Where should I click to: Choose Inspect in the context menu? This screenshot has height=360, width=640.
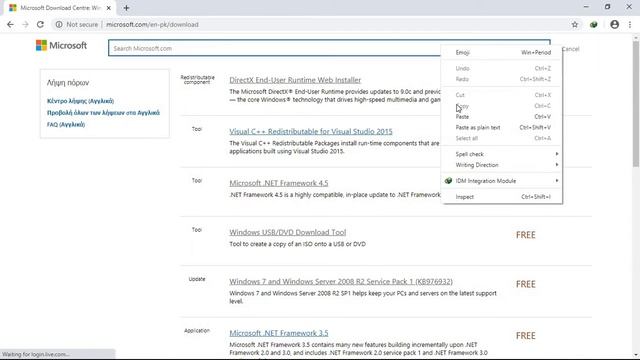pyautogui.click(x=502, y=197)
